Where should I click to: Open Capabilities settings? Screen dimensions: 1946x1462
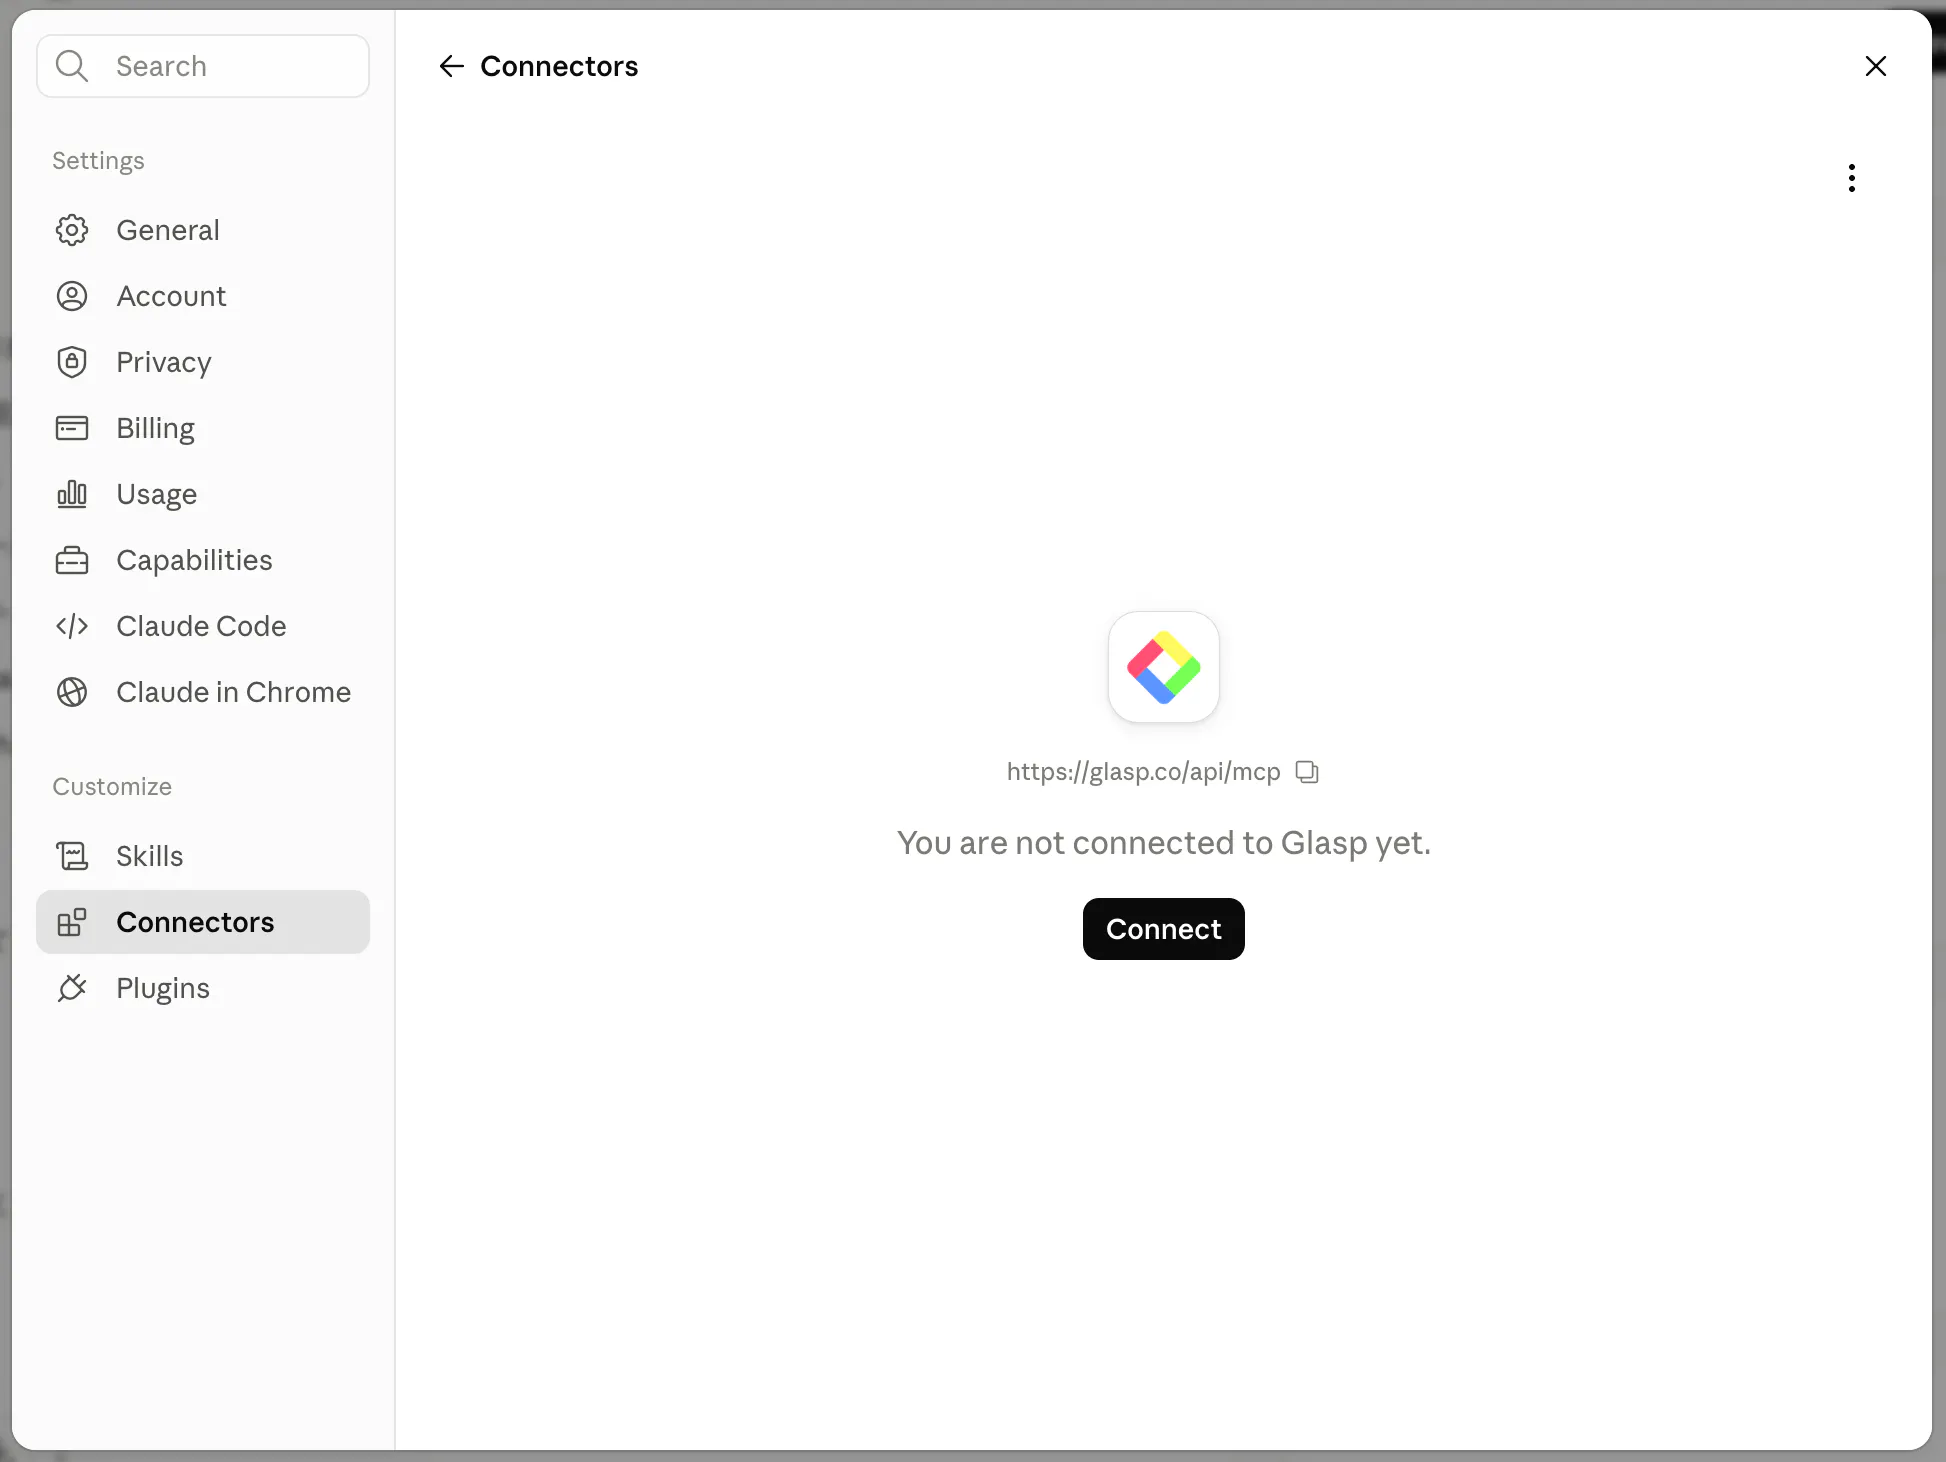point(203,560)
